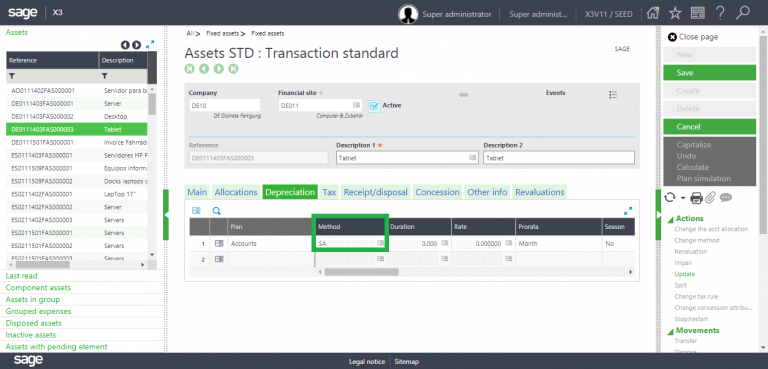Click the Description 2 input field
Viewport: 768px width, 369px height.
point(559,158)
